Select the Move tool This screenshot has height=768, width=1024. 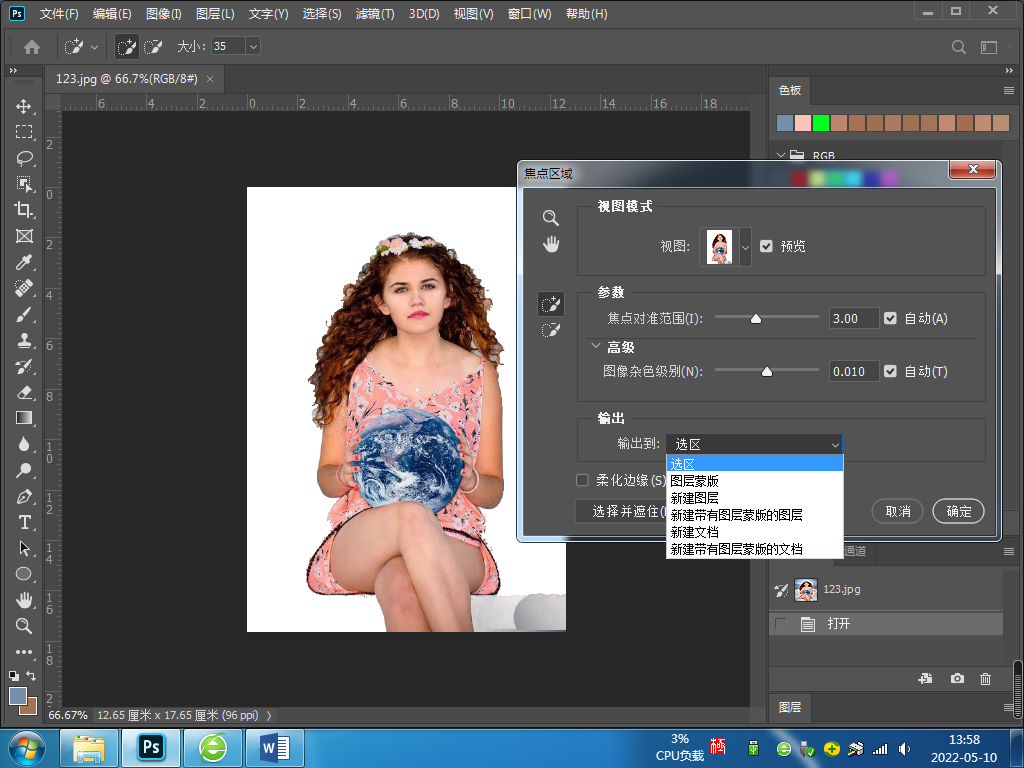[x=24, y=106]
